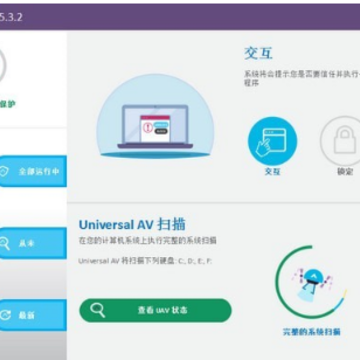
Task: Click the 完整的系统扫描 label
Action: click(x=312, y=332)
